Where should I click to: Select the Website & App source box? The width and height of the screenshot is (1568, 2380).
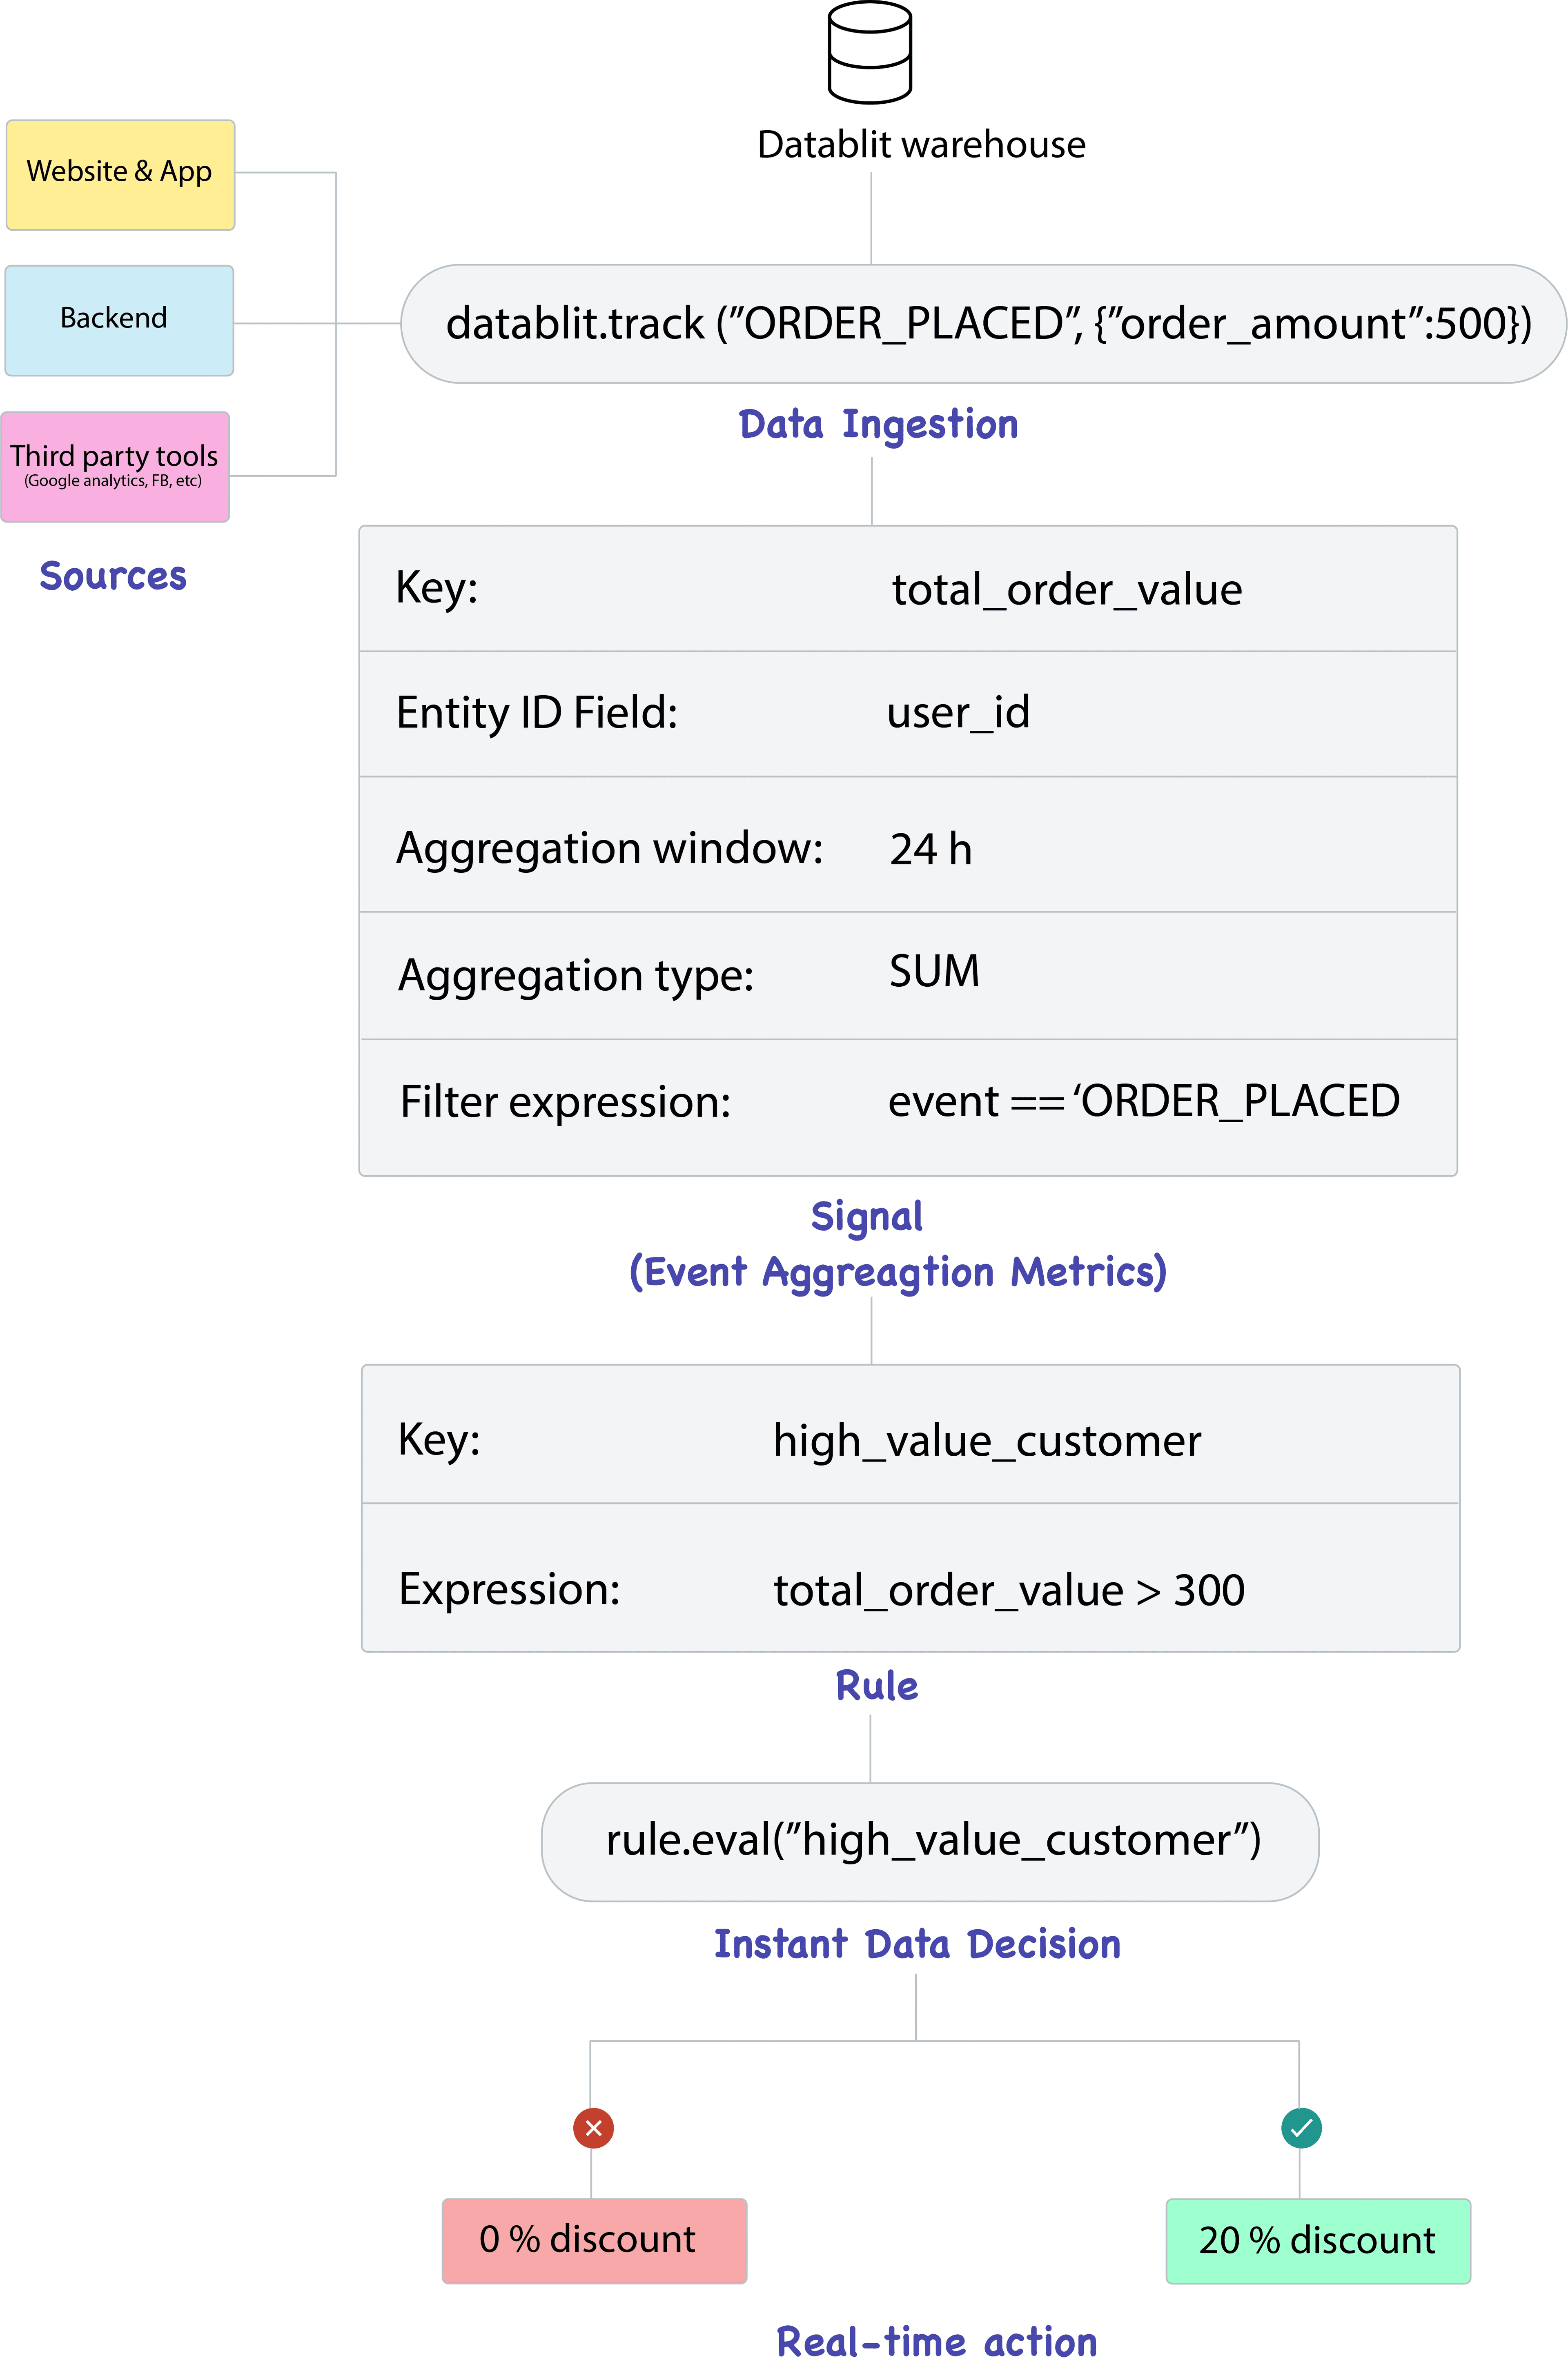tap(120, 175)
